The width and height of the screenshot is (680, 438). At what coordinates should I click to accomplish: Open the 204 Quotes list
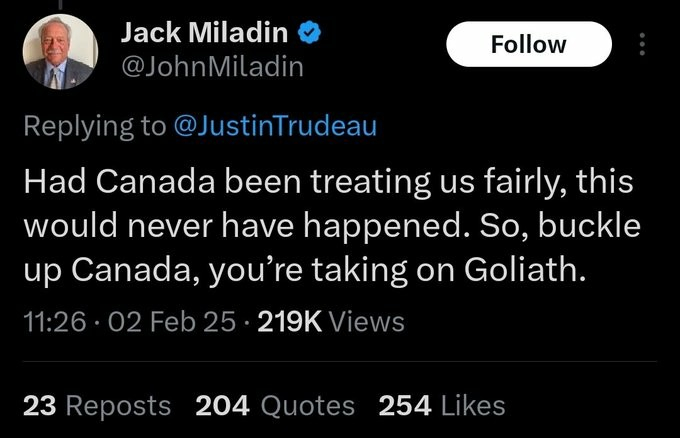pos(275,405)
